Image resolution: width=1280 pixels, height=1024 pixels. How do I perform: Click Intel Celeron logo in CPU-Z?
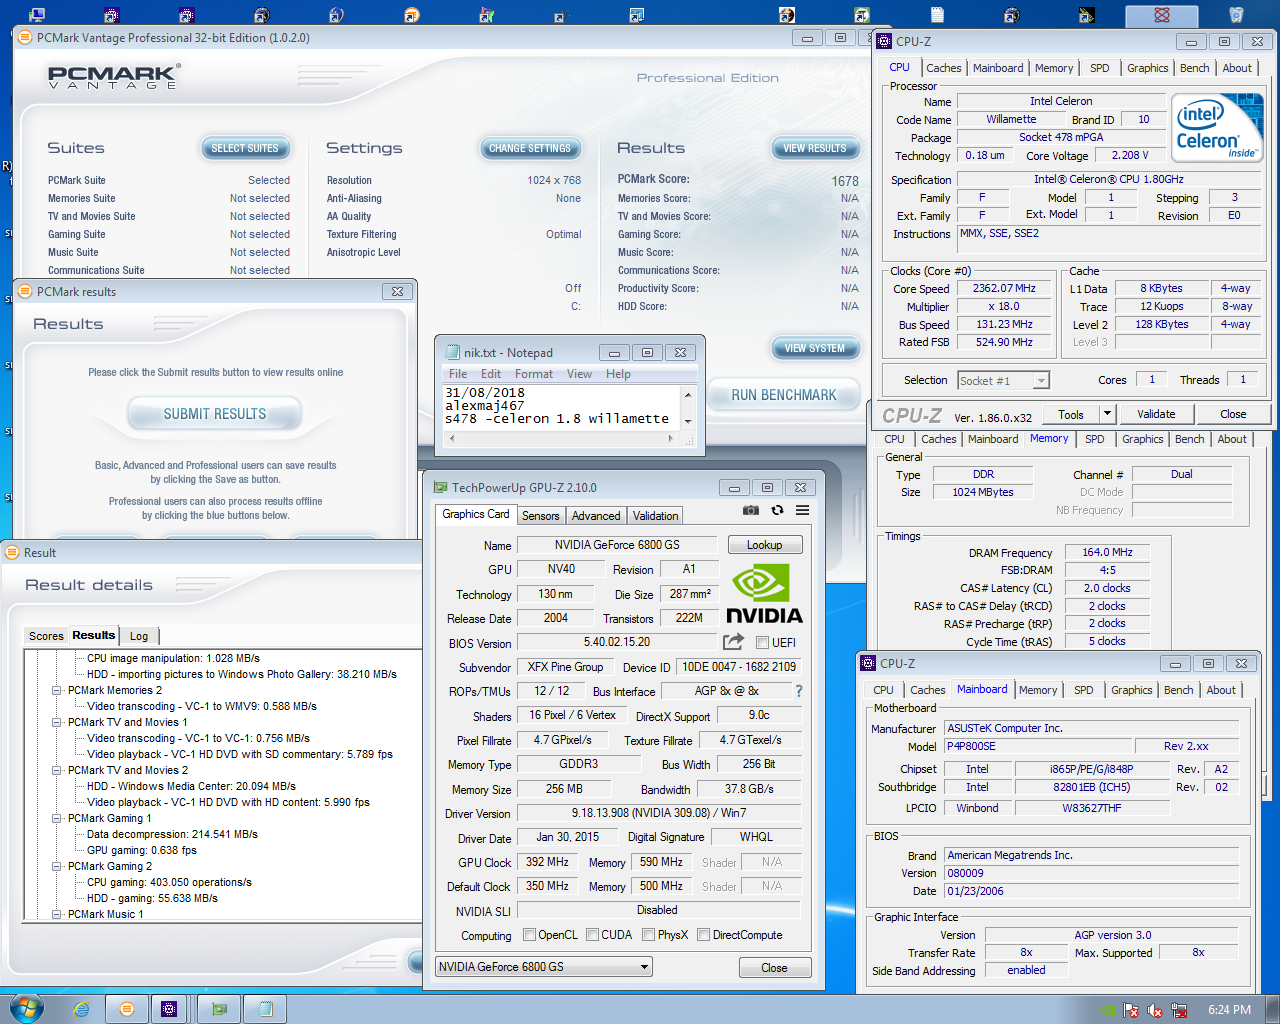[x=1217, y=128]
